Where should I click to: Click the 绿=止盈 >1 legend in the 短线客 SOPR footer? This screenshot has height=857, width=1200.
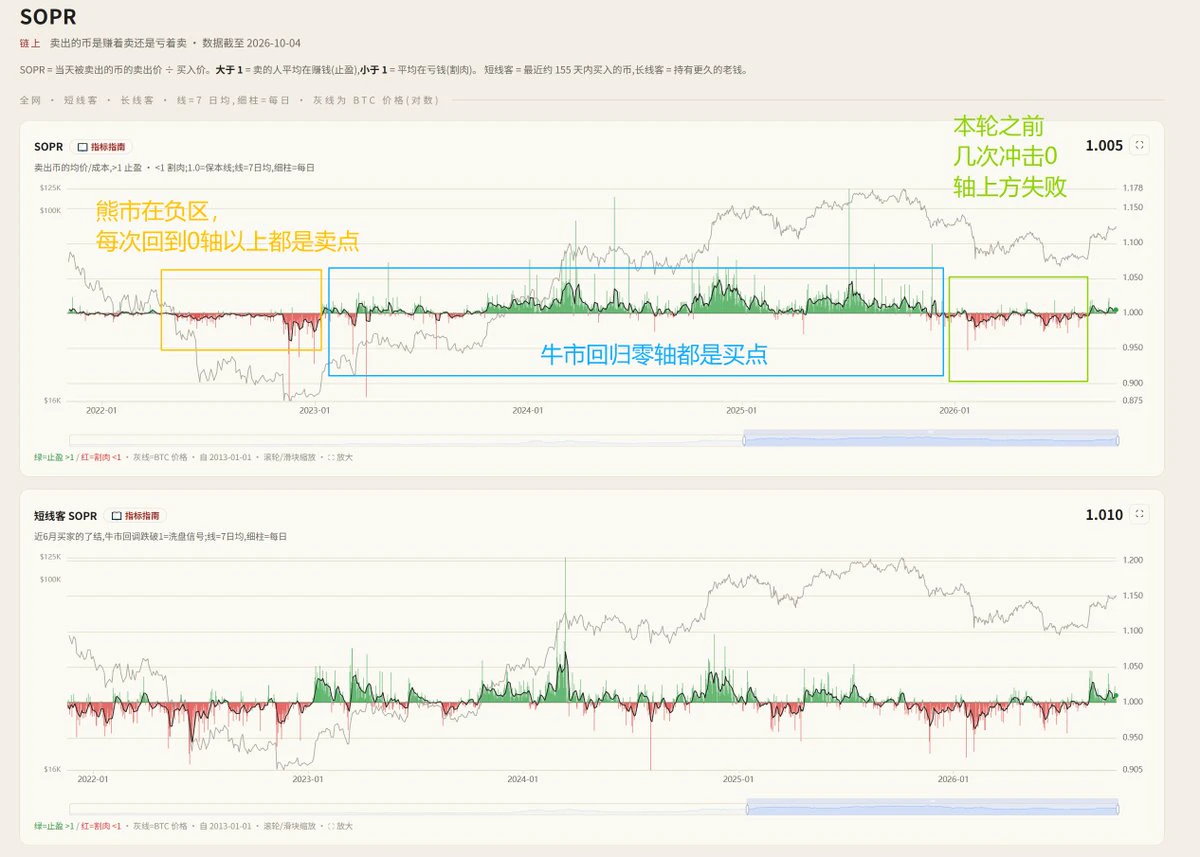pos(54,826)
